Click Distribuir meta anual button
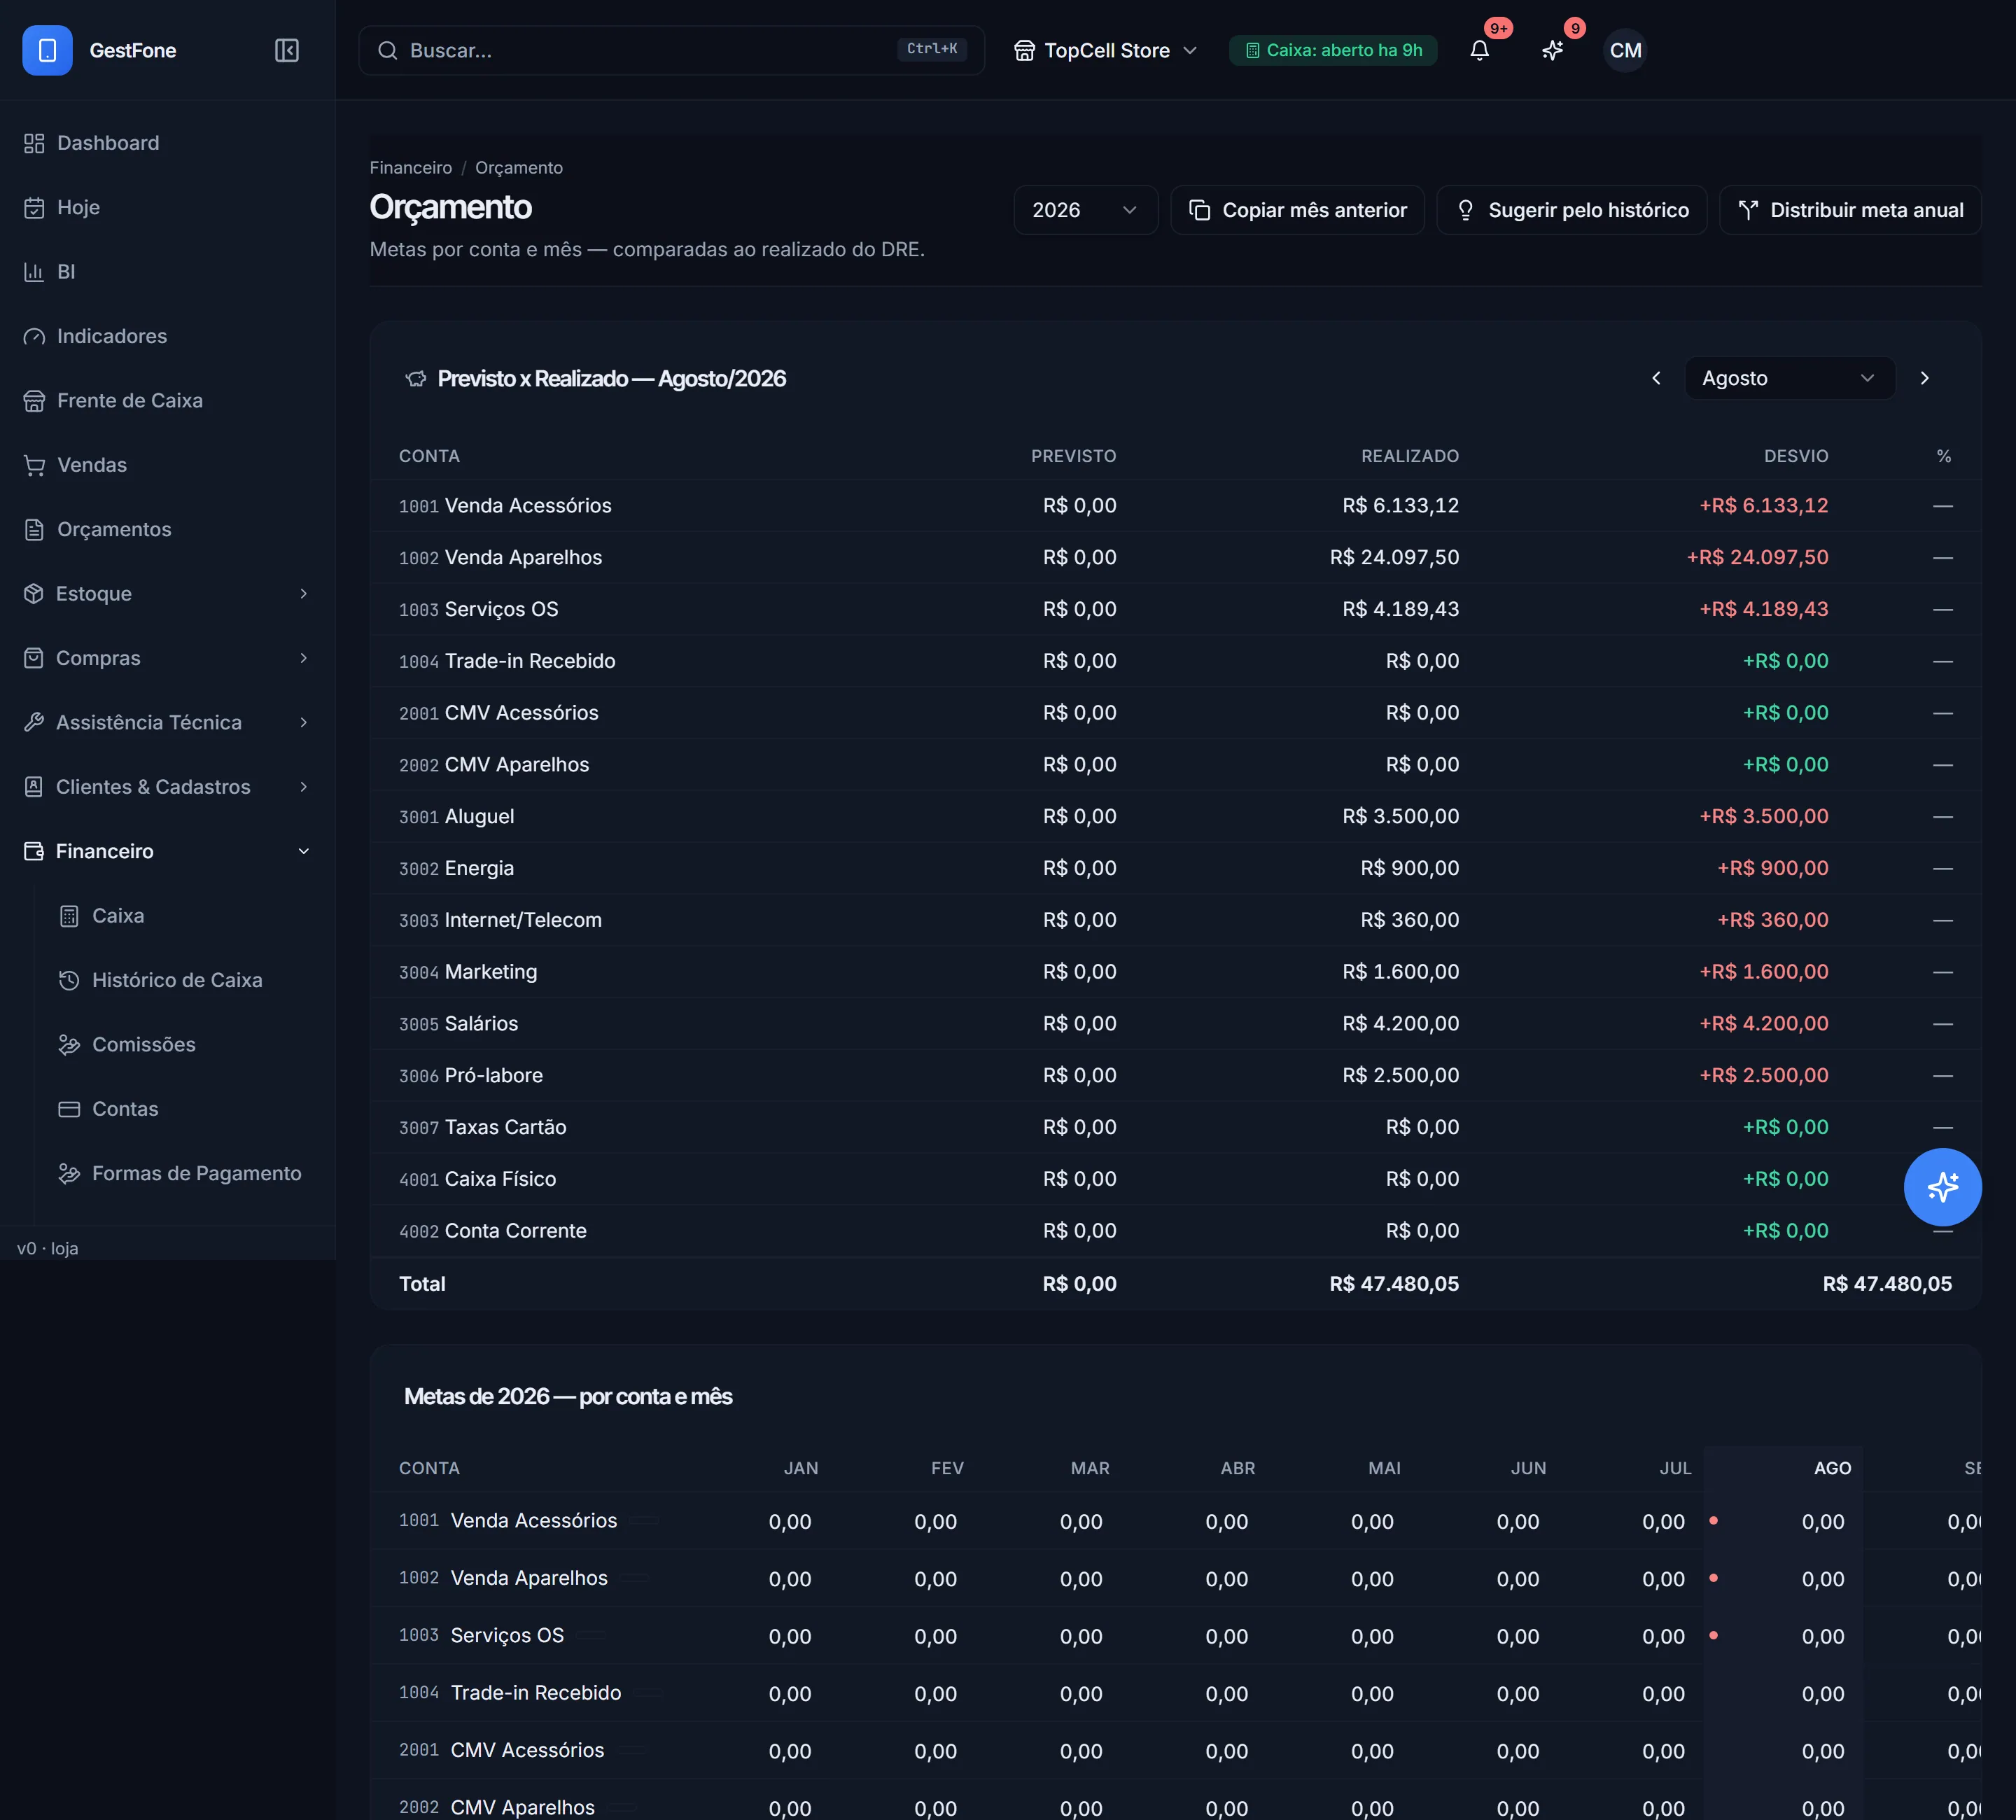The height and width of the screenshot is (1820, 2016). click(x=1850, y=210)
